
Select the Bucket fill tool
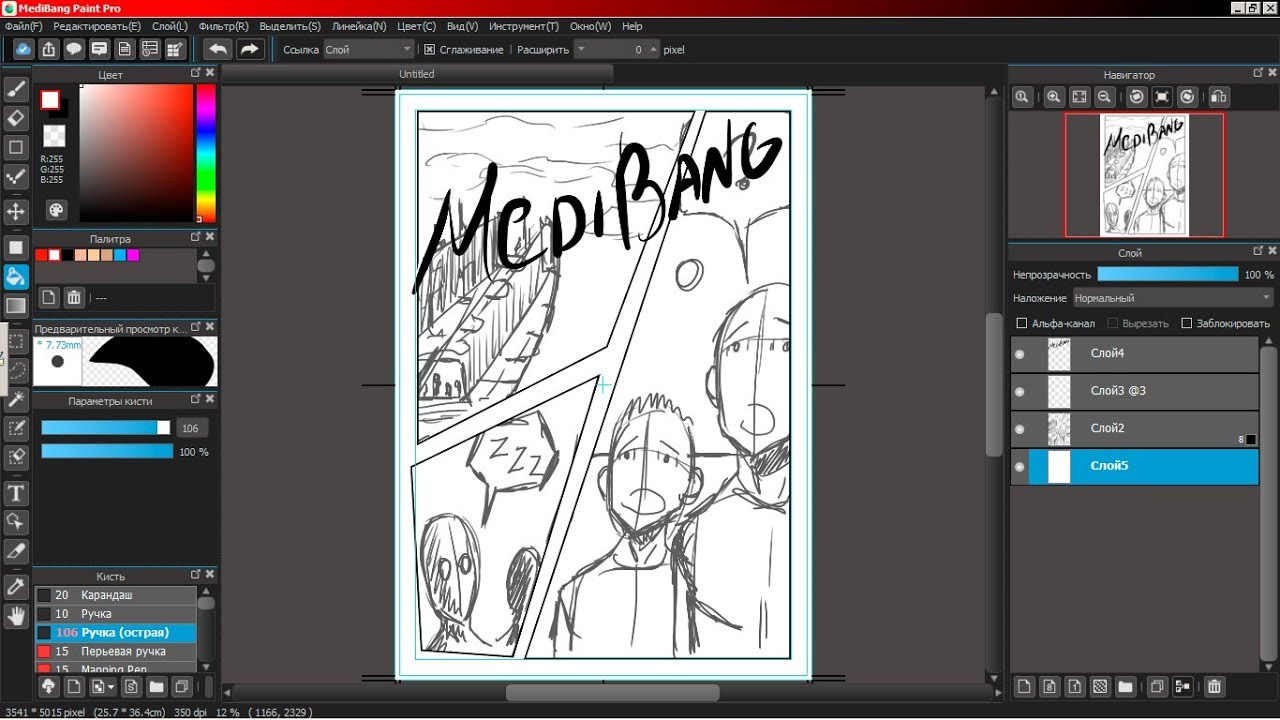point(16,276)
